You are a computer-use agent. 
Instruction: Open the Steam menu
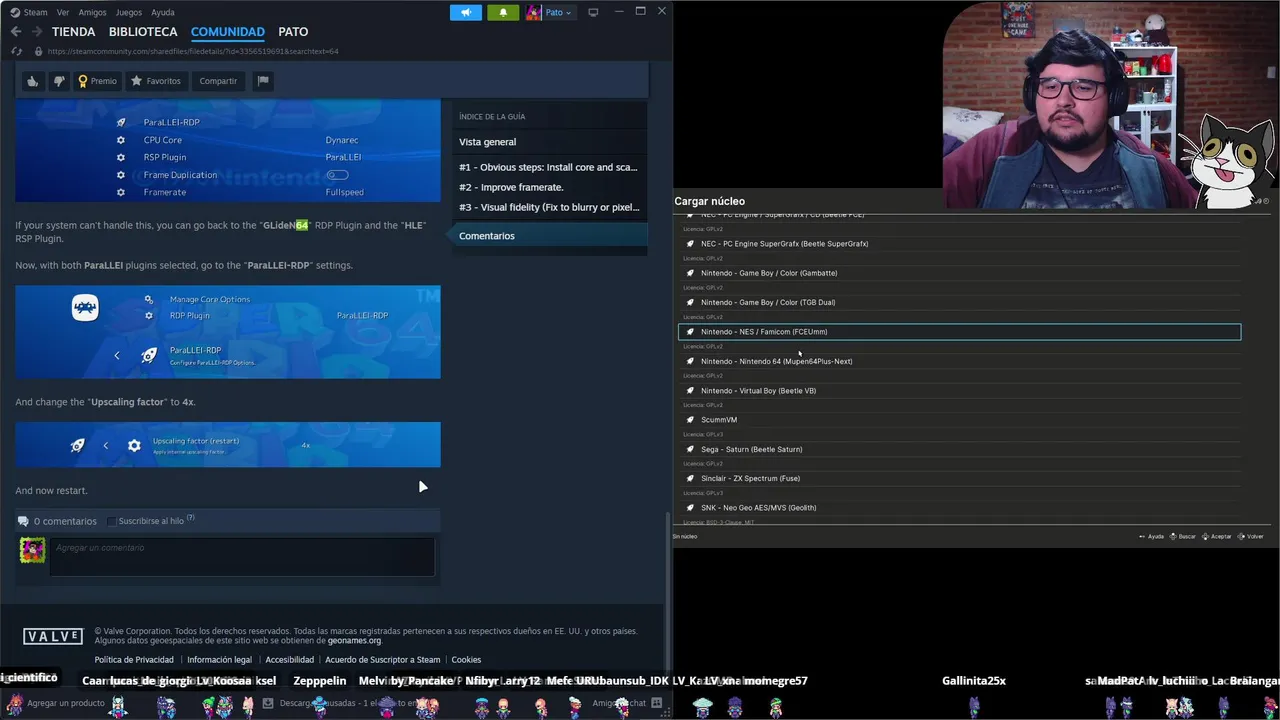pyautogui.click(x=29, y=12)
